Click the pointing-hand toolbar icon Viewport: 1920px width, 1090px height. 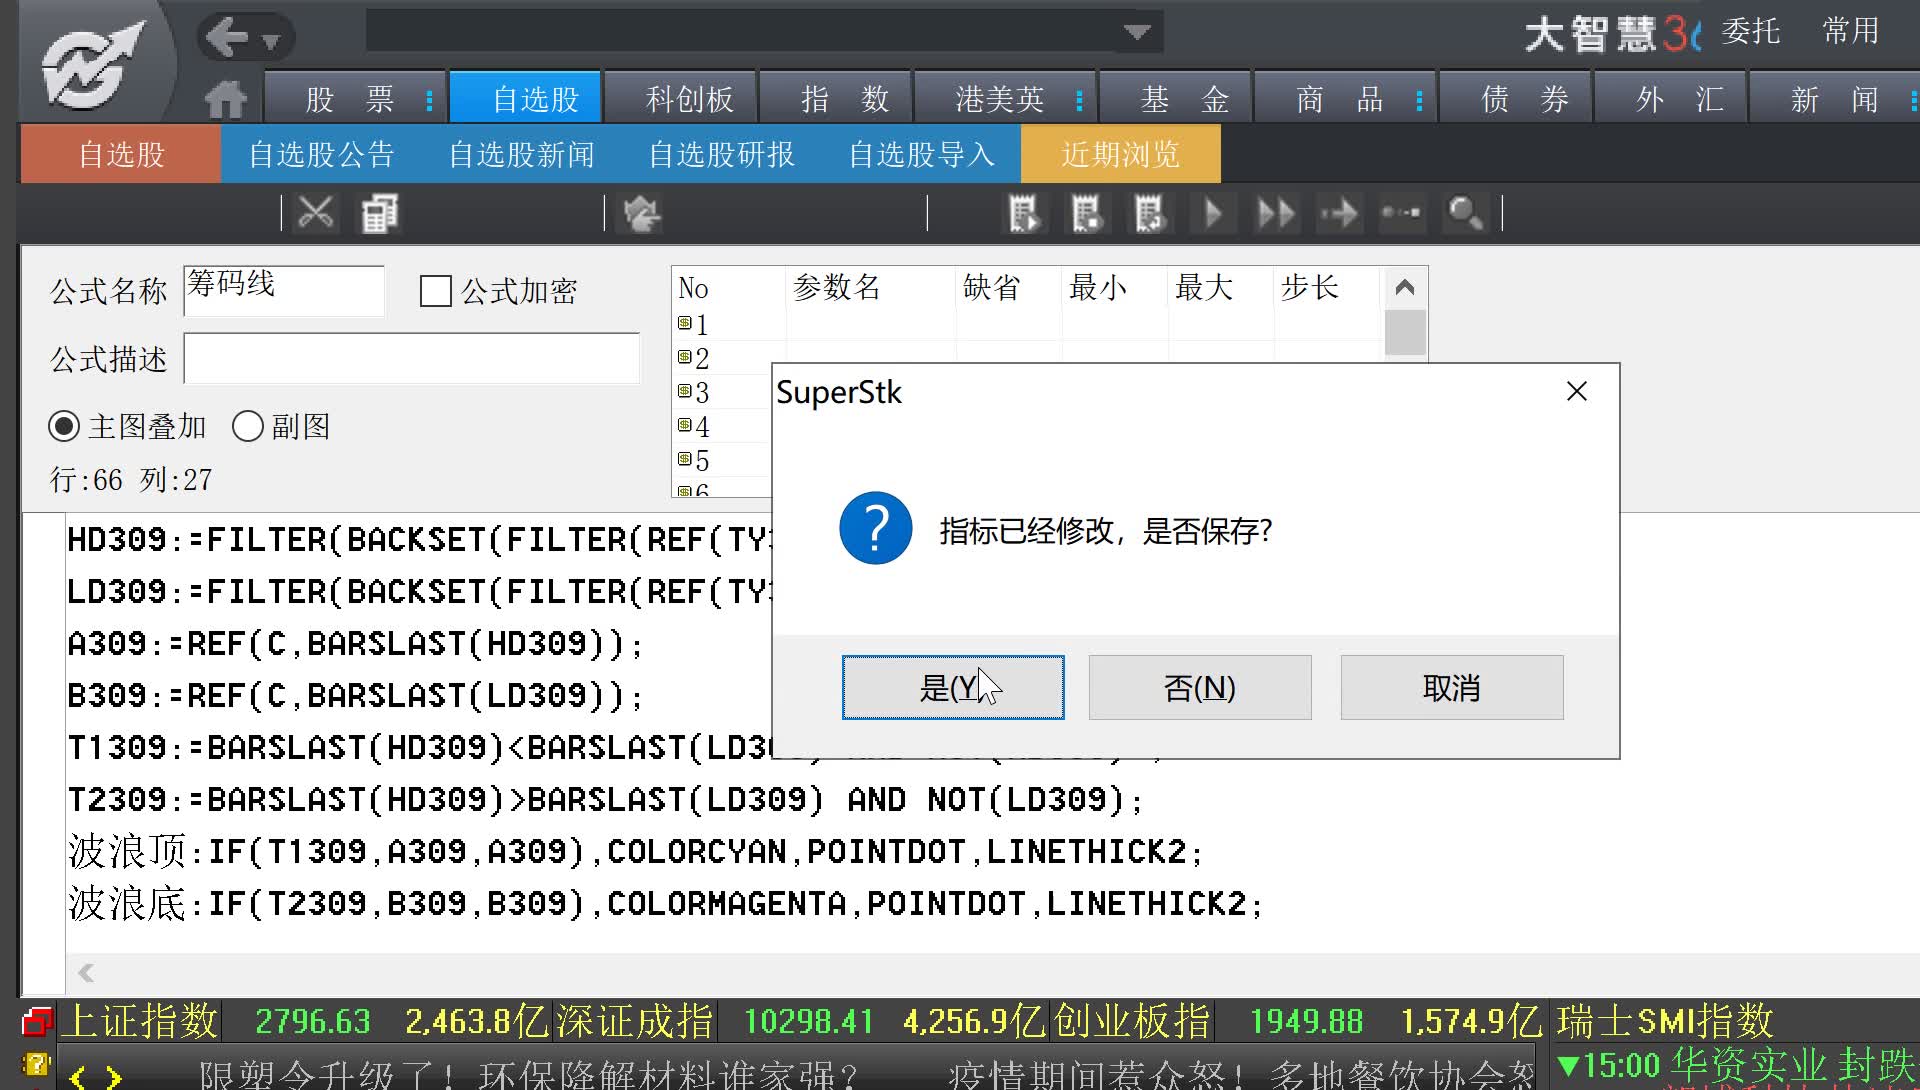pyautogui.click(x=642, y=213)
